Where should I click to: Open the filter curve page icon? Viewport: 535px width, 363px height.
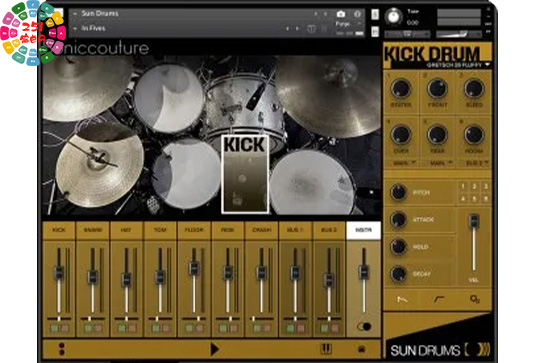439,300
